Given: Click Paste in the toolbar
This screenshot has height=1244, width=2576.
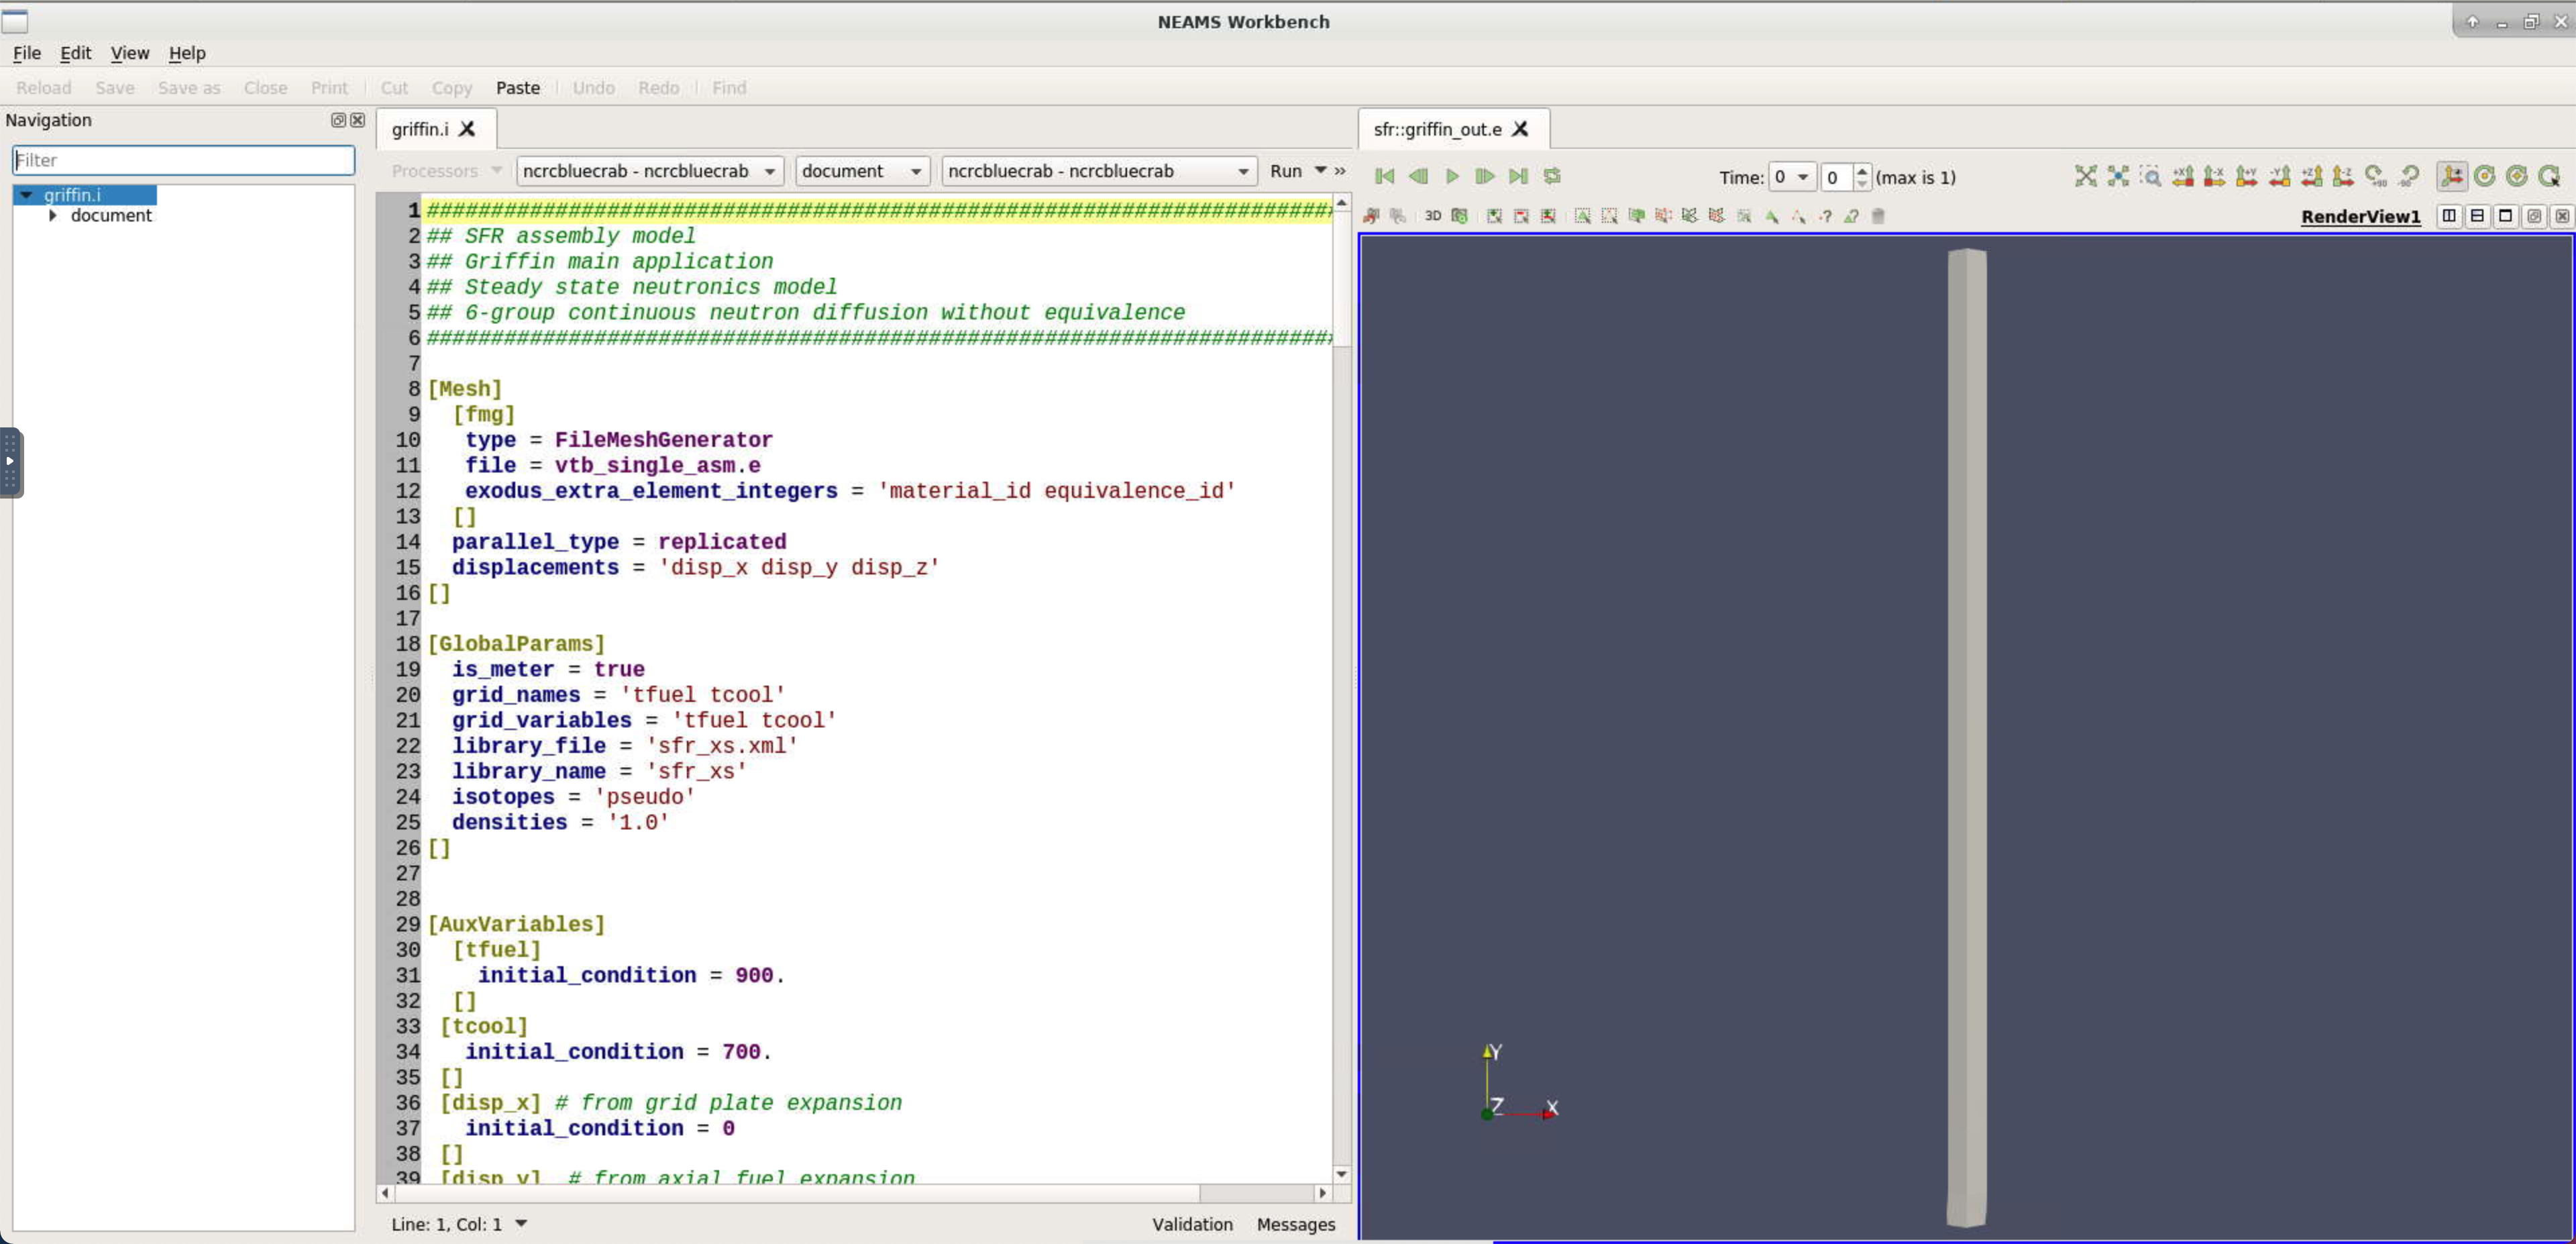Looking at the screenshot, I should (x=518, y=88).
